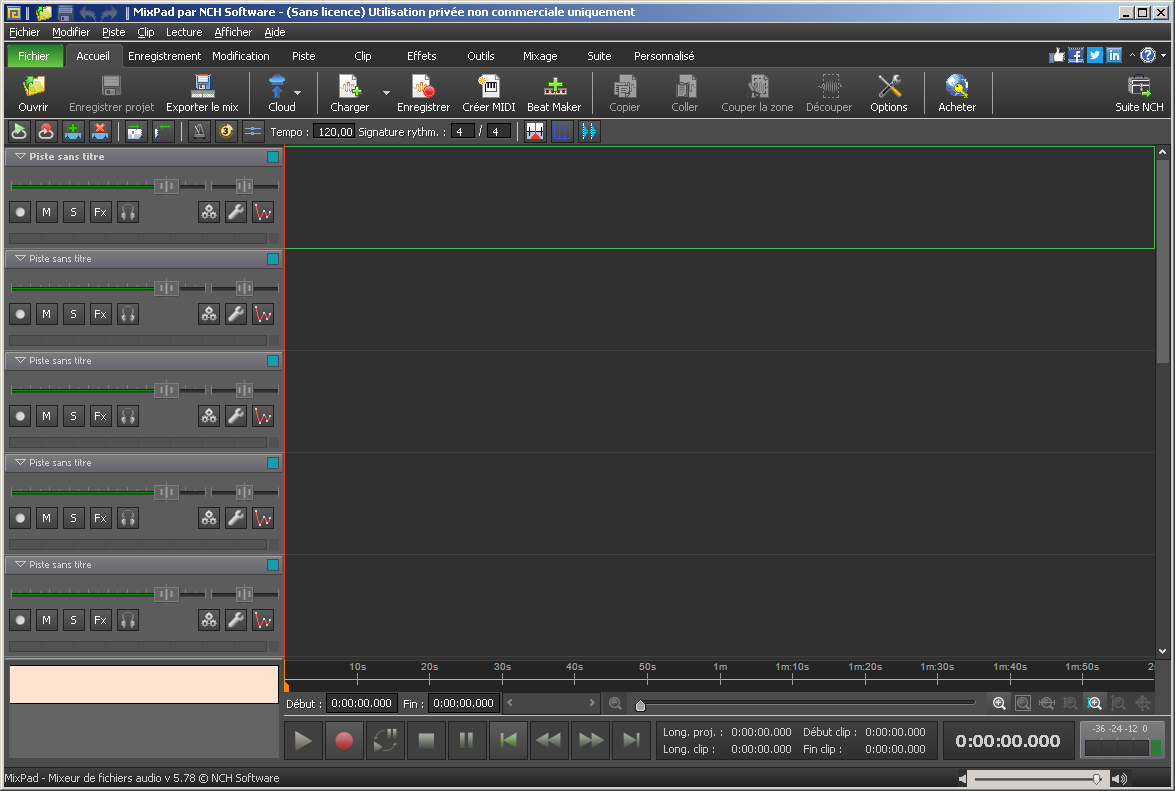The width and height of the screenshot is (1175, 791).
Task: Collapse the second track's header triangle
Action: 20,258
